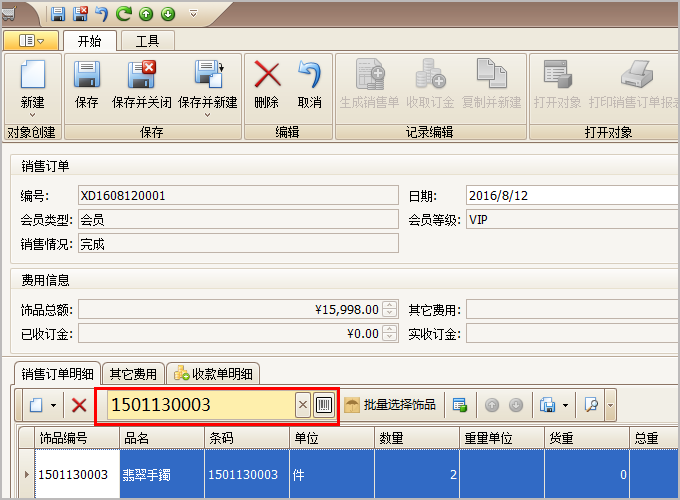Expand the 保存并新建 dropdown chevron
Viewport: 680px width, 500px height.
(207, 115)
